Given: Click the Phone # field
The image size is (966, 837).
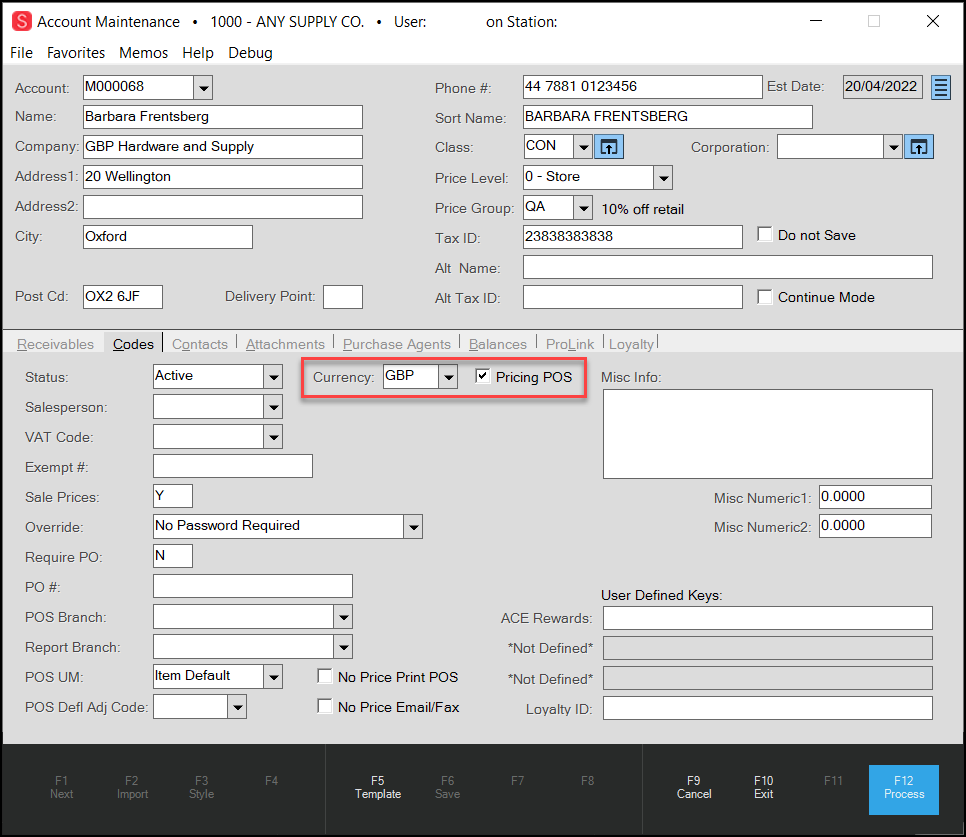Looking at the screenshot, I should (x=643, y=87).
